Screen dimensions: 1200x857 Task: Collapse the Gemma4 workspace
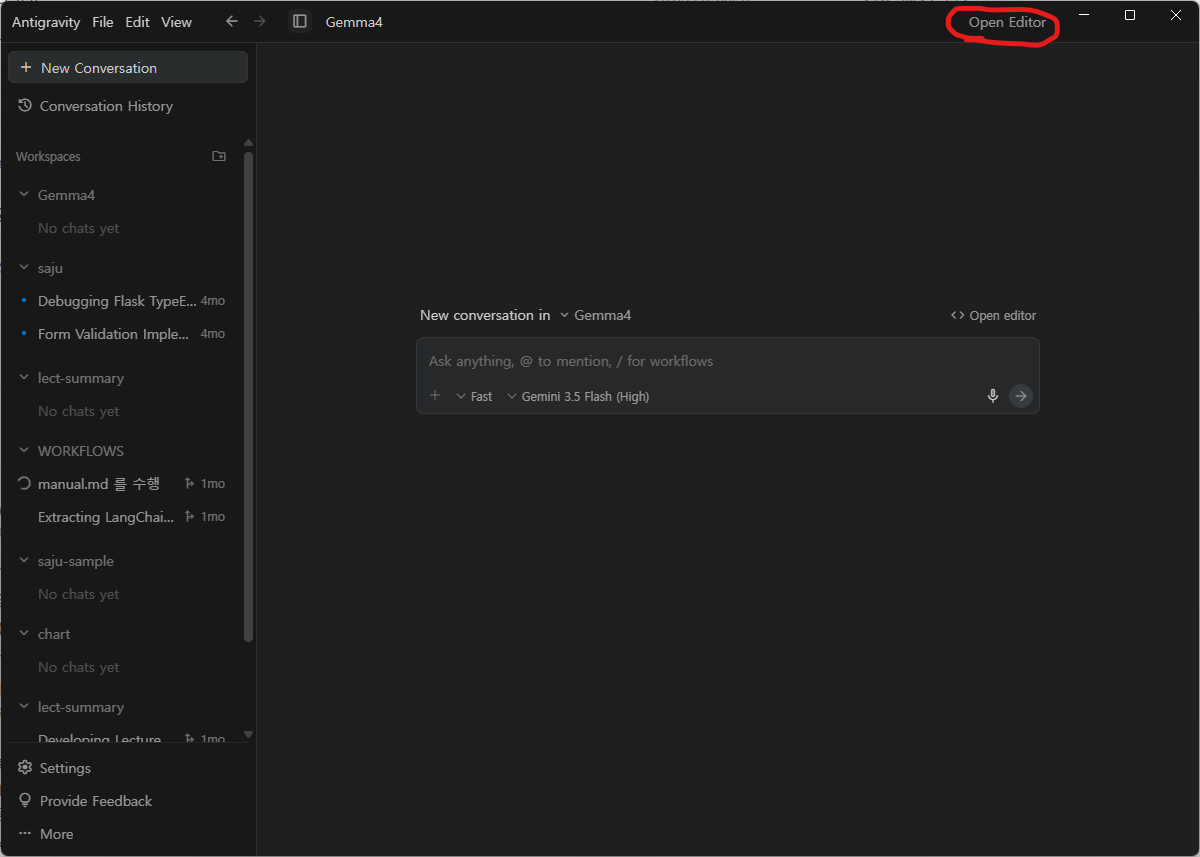(x=24, y=195)
